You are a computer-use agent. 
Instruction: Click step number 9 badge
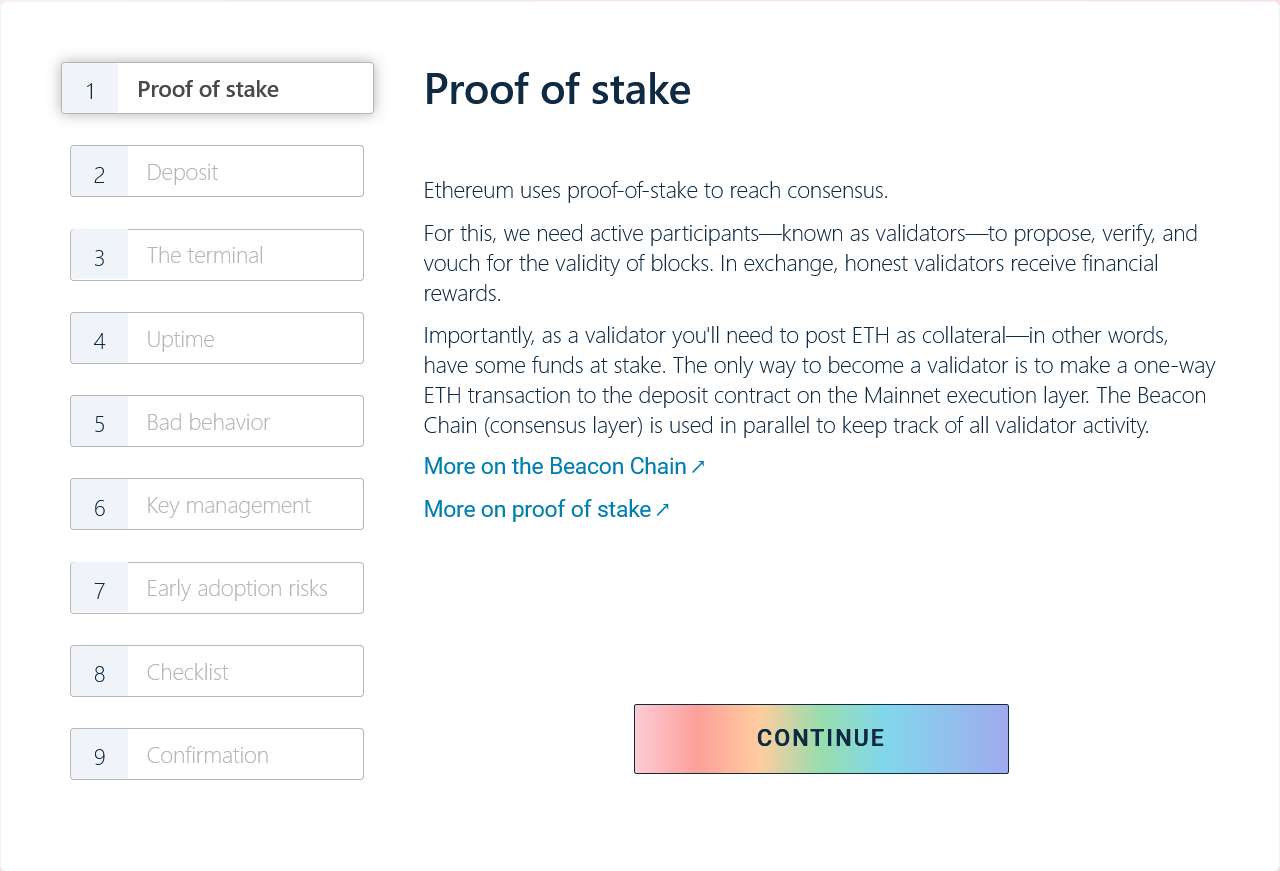99,756
